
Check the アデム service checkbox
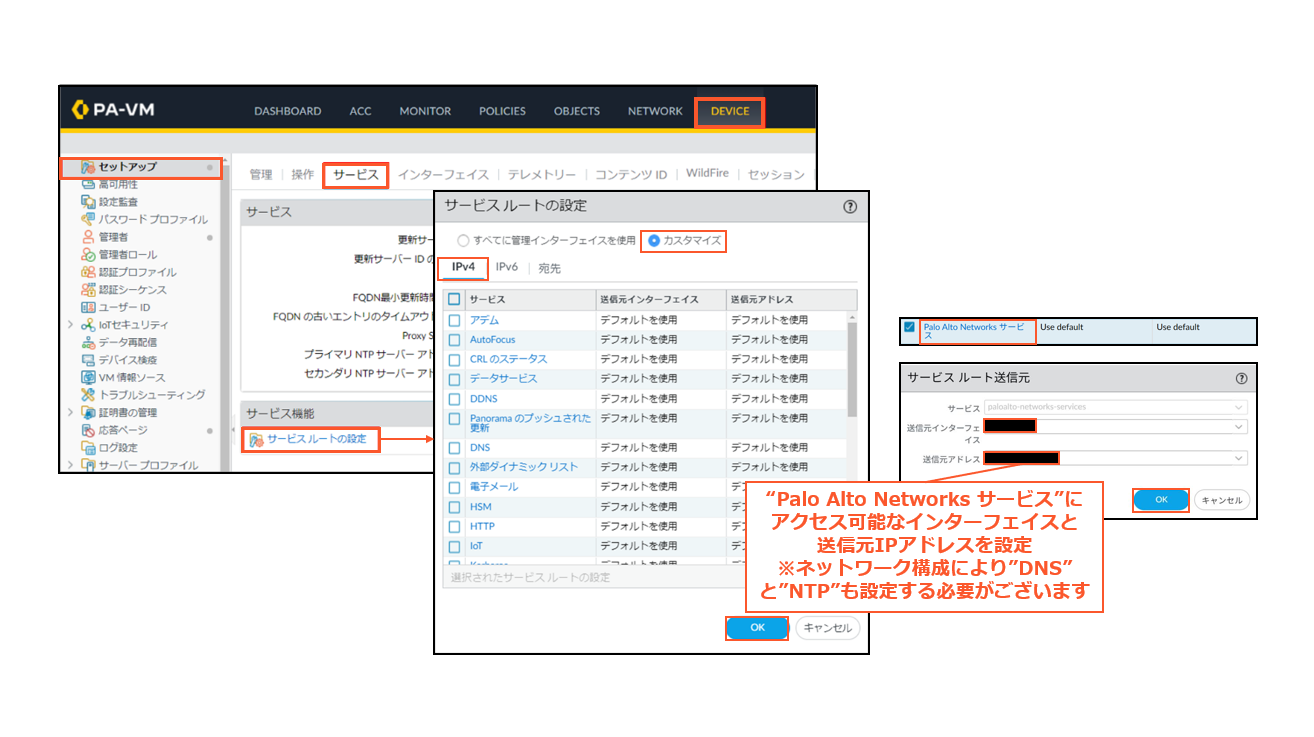click(x=454, y=320)
